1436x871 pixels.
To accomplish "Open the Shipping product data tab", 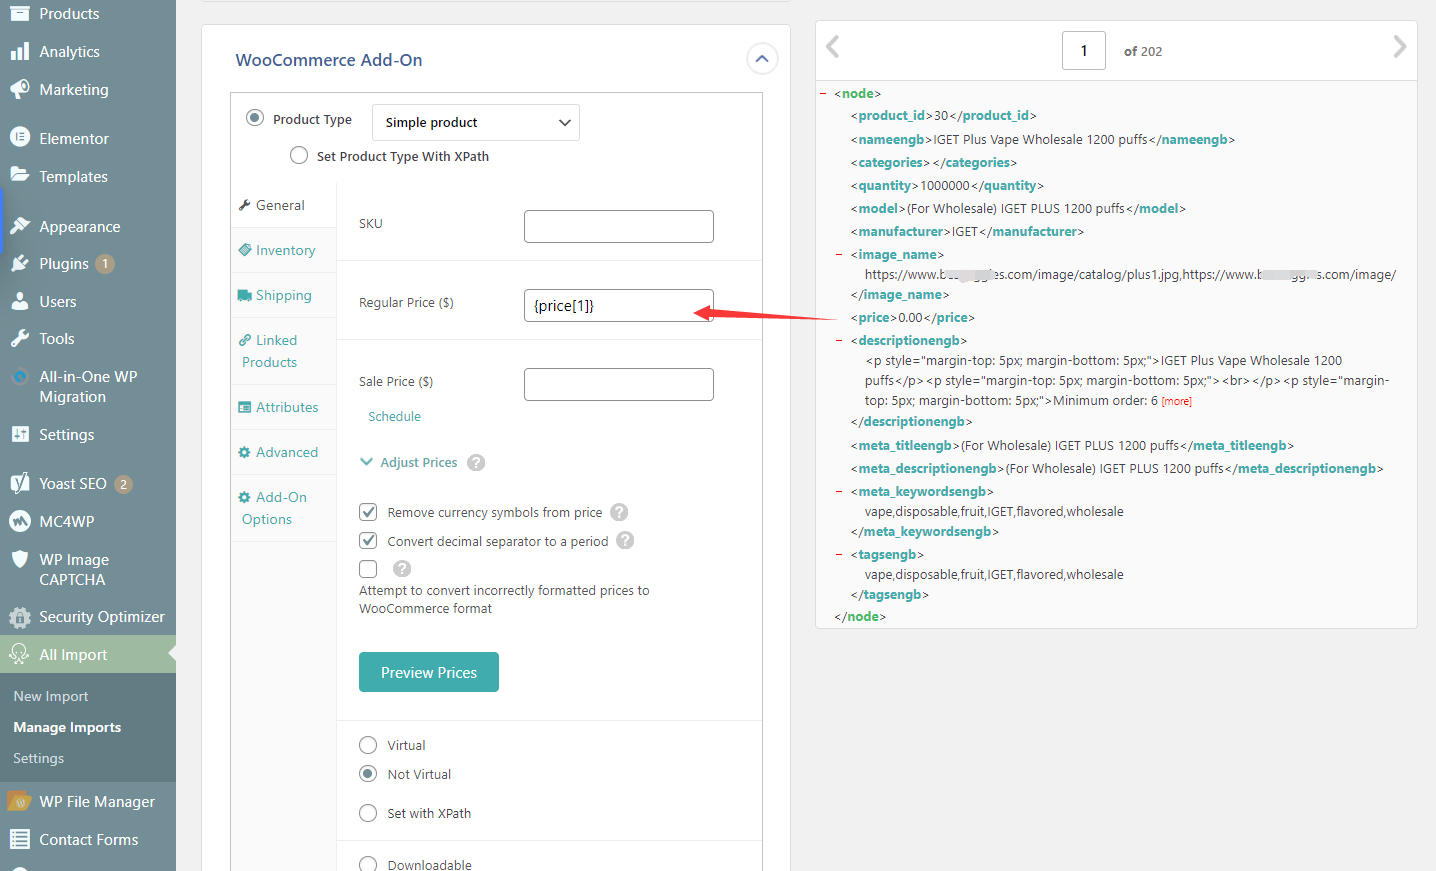I will (284, 295).
